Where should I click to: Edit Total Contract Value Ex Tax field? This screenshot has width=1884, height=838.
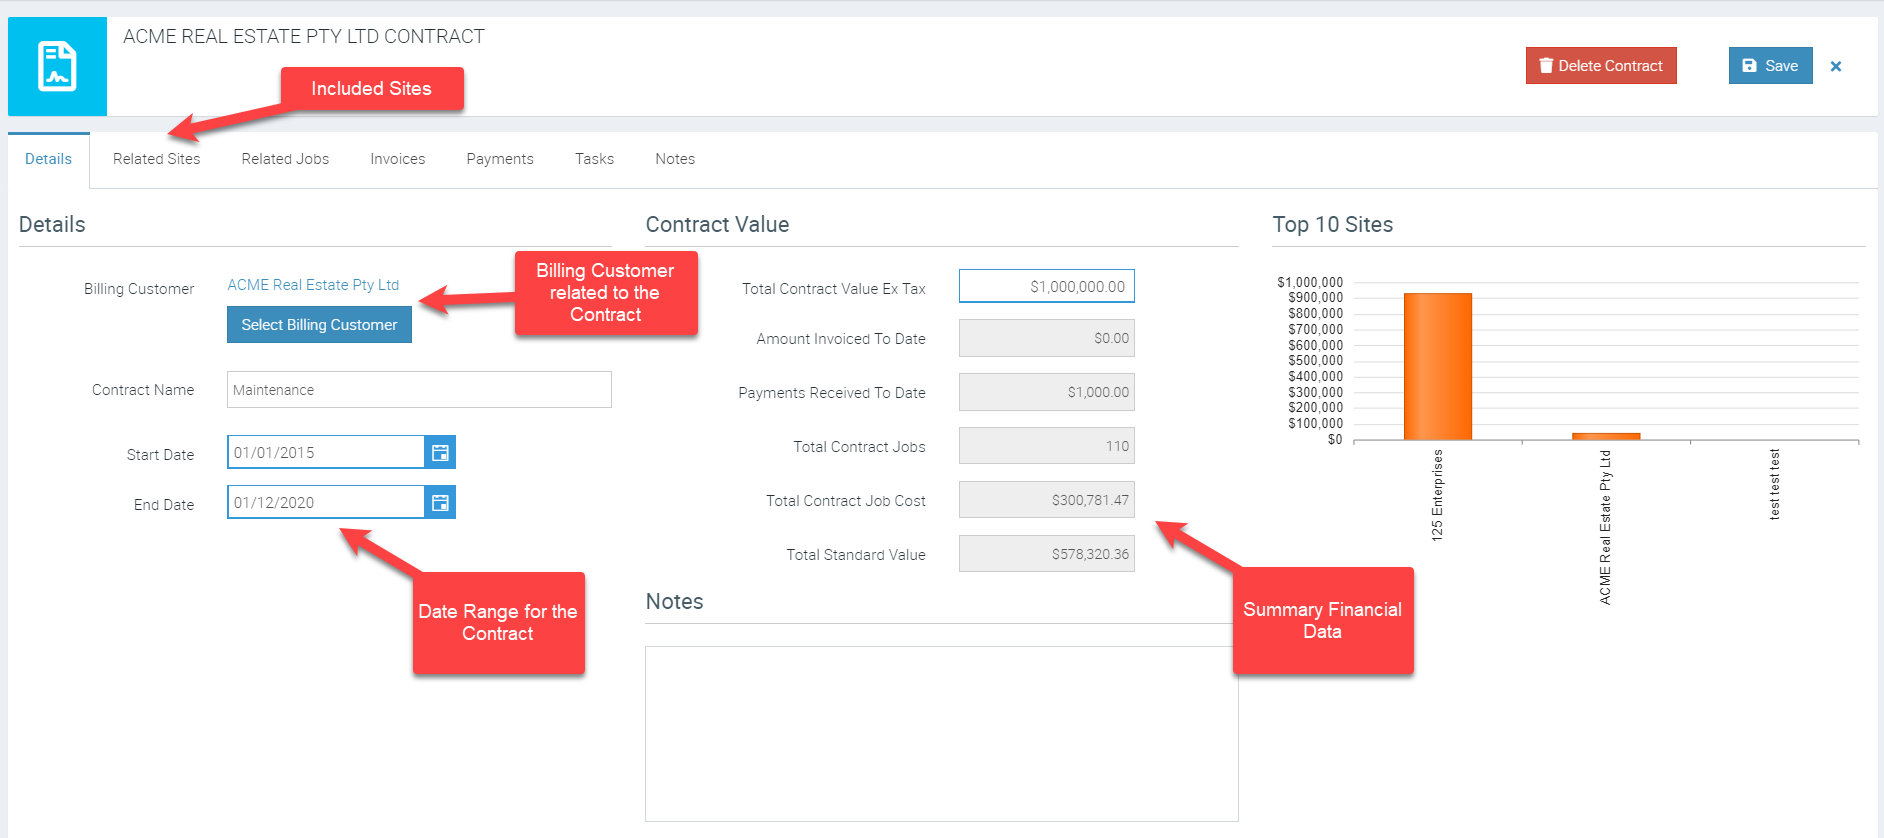pos(1047,286)
